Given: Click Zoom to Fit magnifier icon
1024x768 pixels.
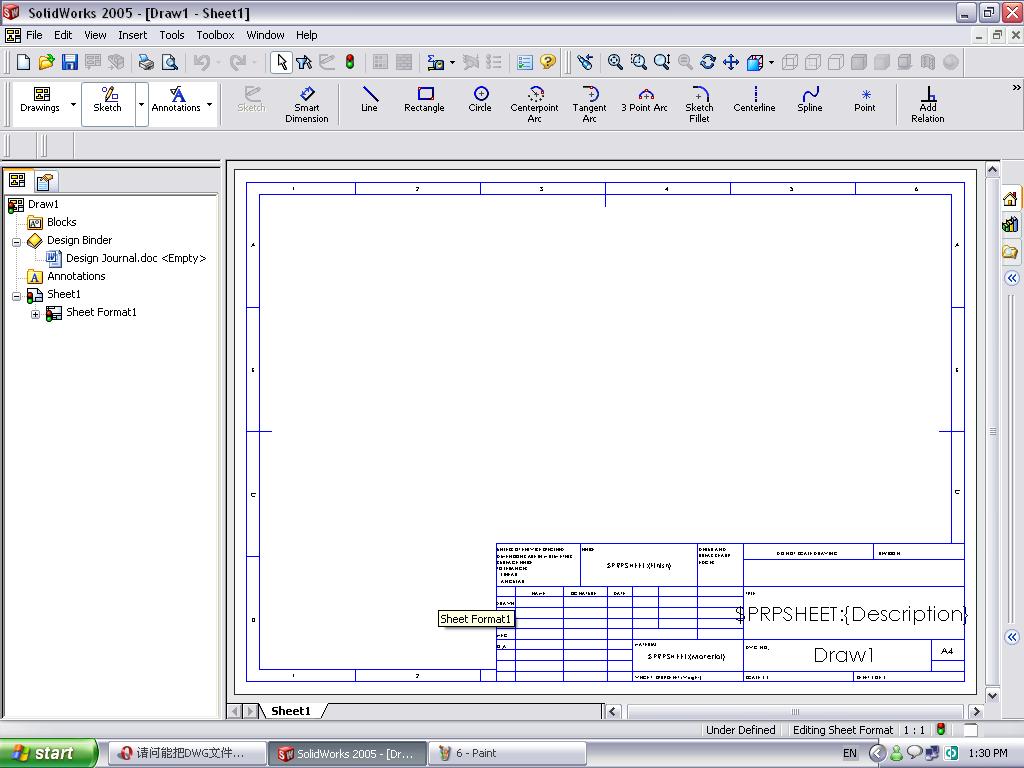Looking at the screenshot, I should (615, 62).
